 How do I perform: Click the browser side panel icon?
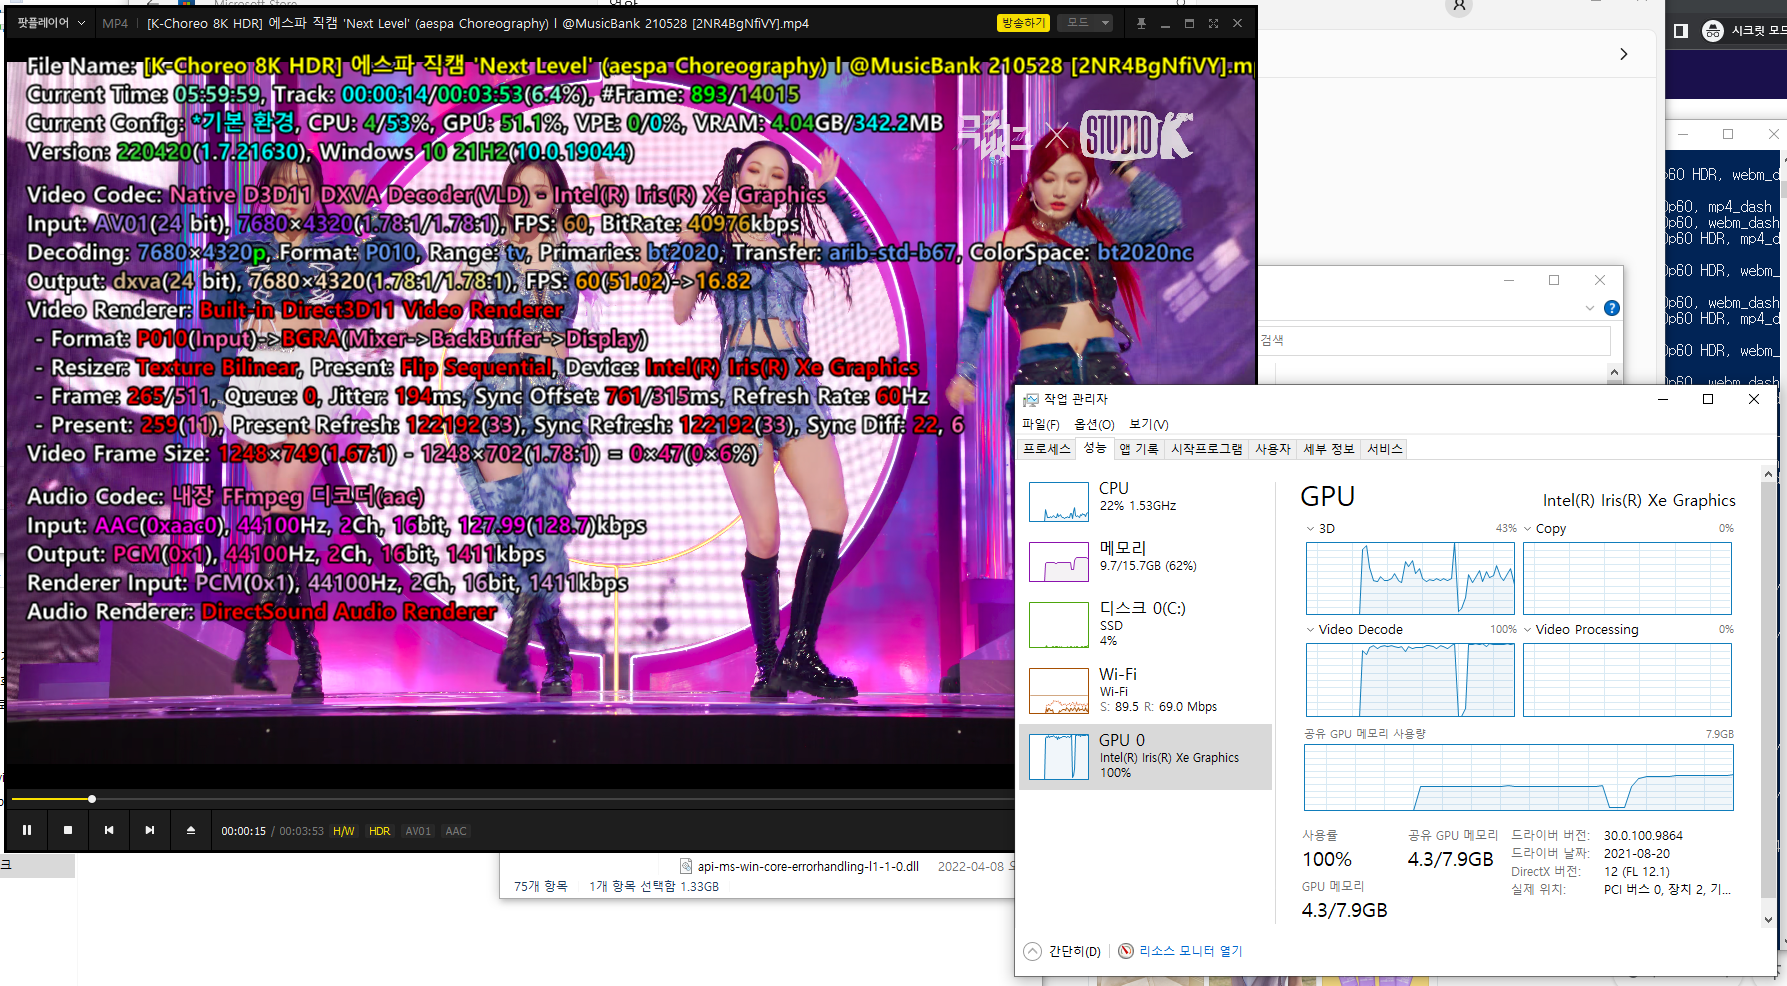point(1681,31)
